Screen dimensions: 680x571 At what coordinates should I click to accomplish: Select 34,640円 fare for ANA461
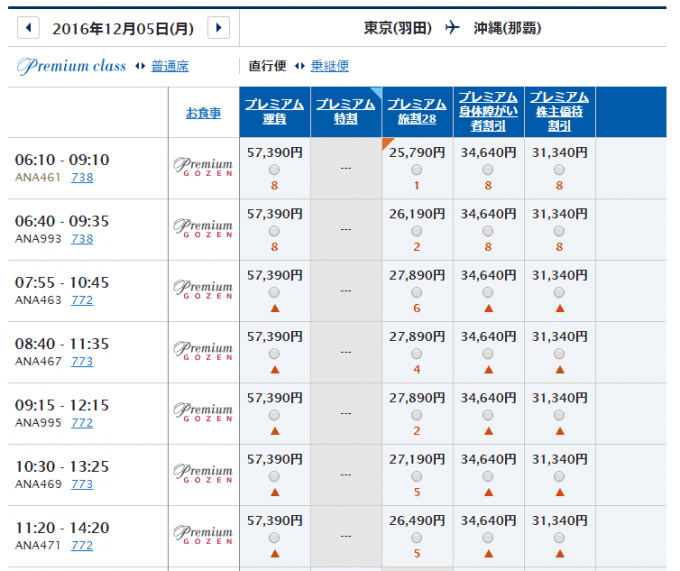coord(488,170)
